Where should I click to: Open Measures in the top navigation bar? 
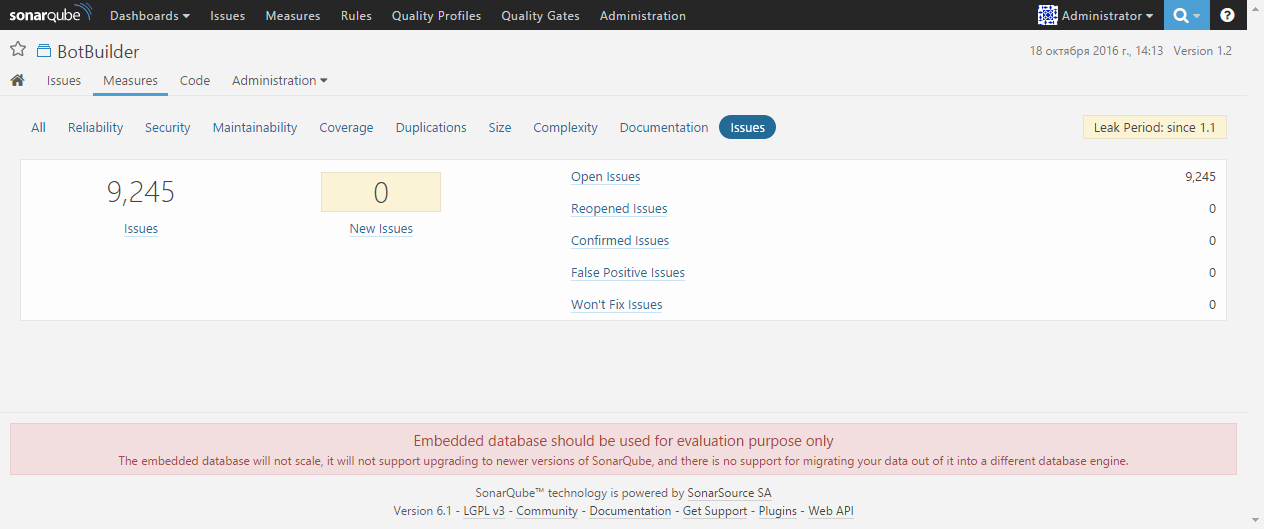pyautogui.click(x=293, y=16)
